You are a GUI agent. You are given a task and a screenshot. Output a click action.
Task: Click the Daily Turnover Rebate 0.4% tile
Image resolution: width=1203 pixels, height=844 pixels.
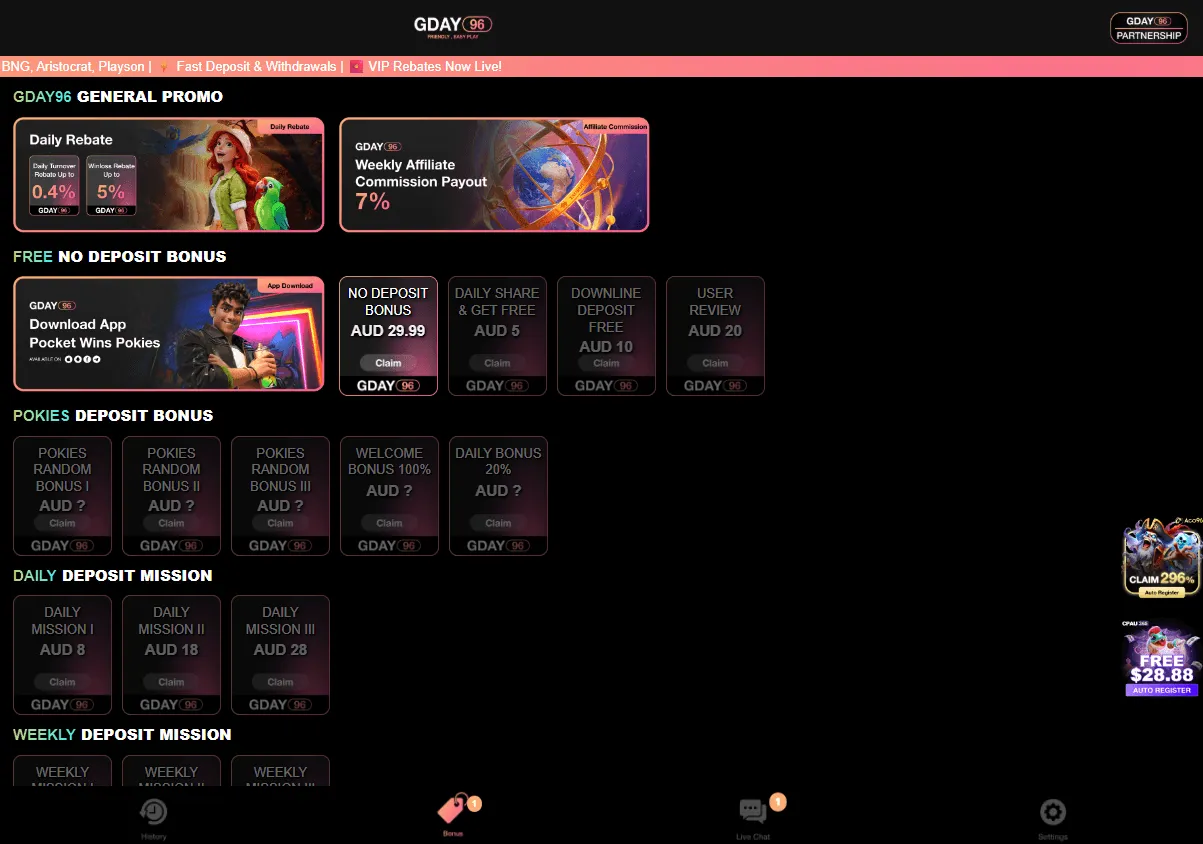coord(54,186)
